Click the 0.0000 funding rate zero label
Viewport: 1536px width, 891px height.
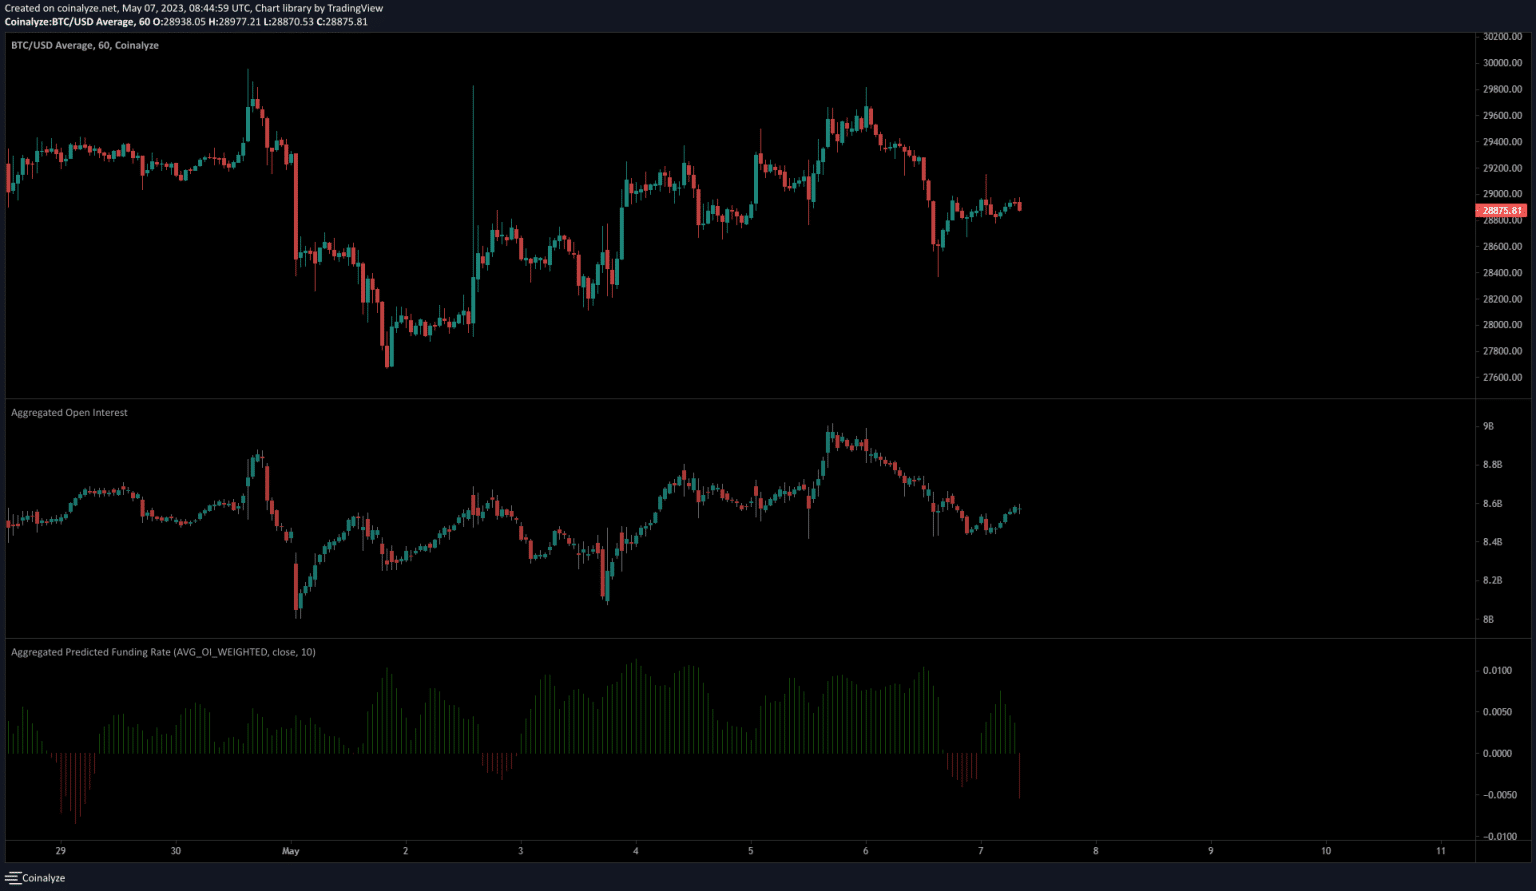point(1497,753)
